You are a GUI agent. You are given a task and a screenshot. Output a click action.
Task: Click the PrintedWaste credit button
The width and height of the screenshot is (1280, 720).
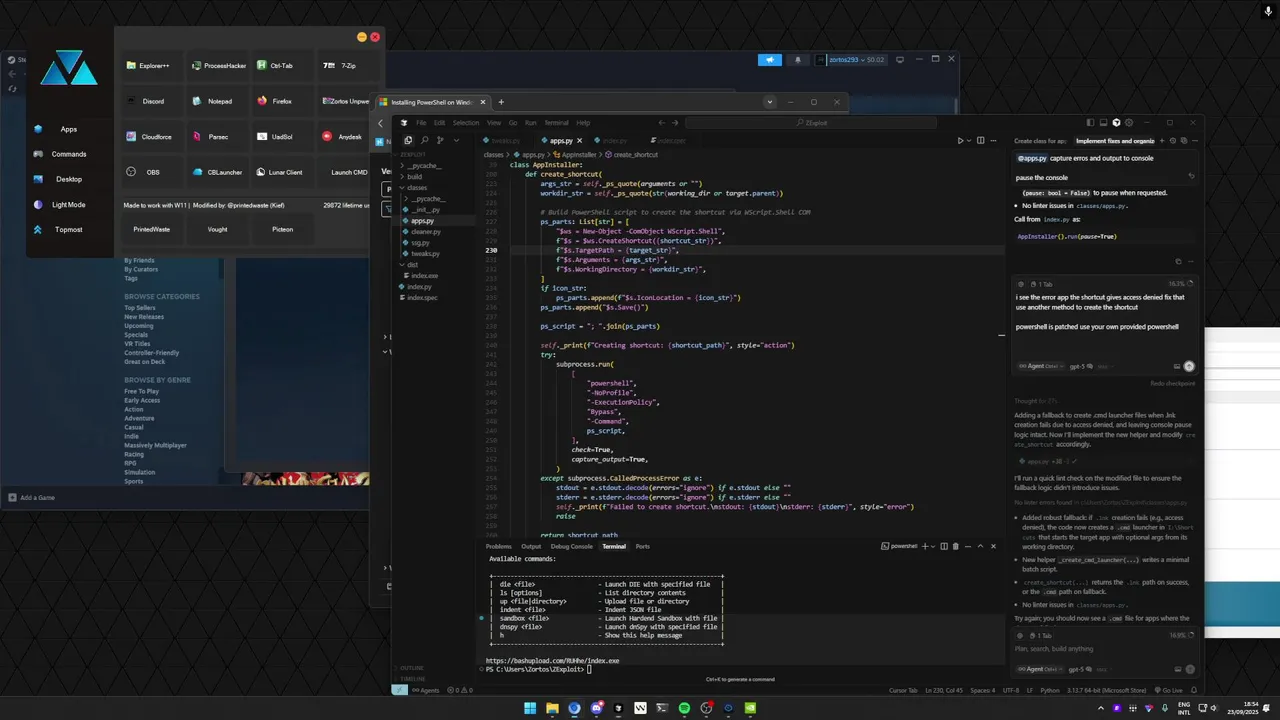(152, 229)
